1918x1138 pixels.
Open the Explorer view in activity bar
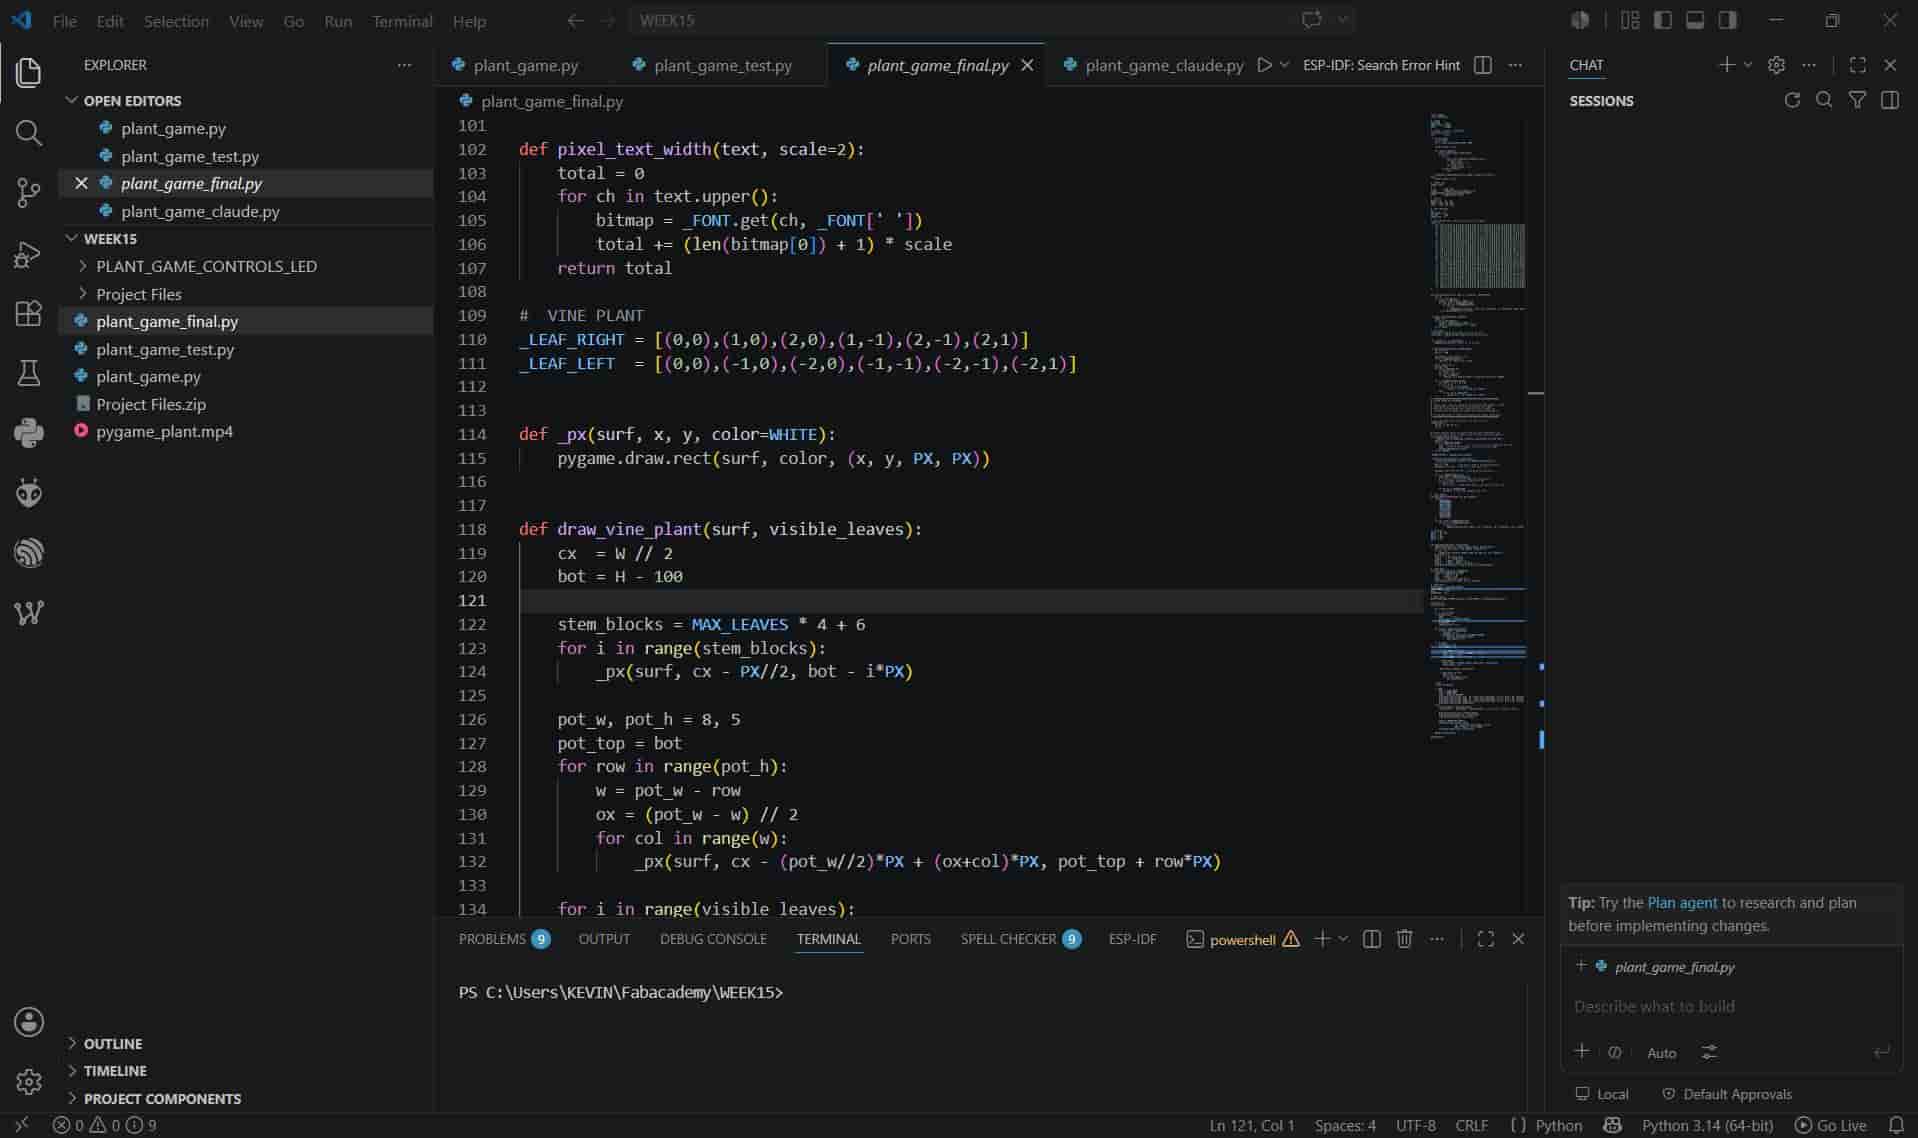click(x=29, y=72)
